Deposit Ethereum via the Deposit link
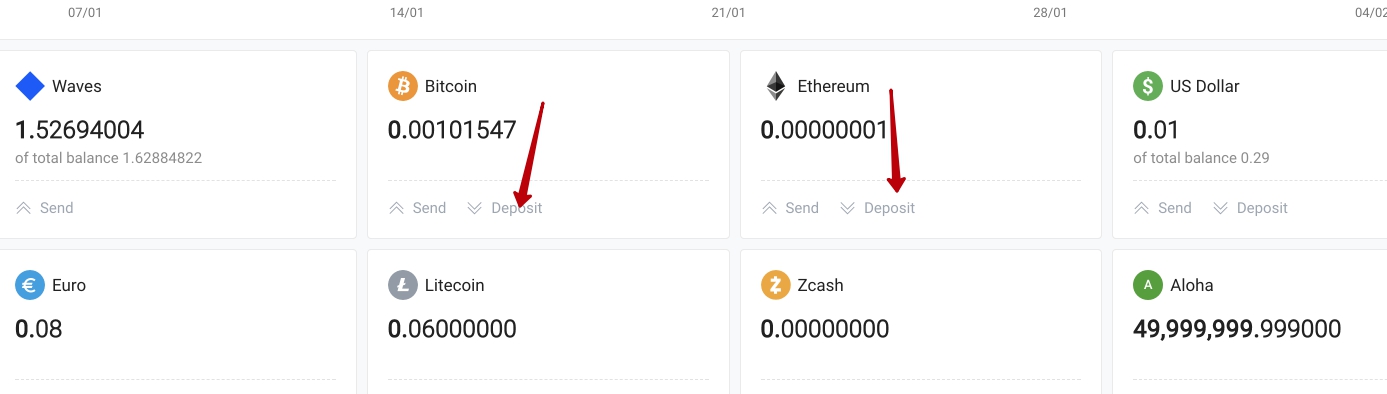The width and height of the screenshot is (1387, 394). point(877,208)
